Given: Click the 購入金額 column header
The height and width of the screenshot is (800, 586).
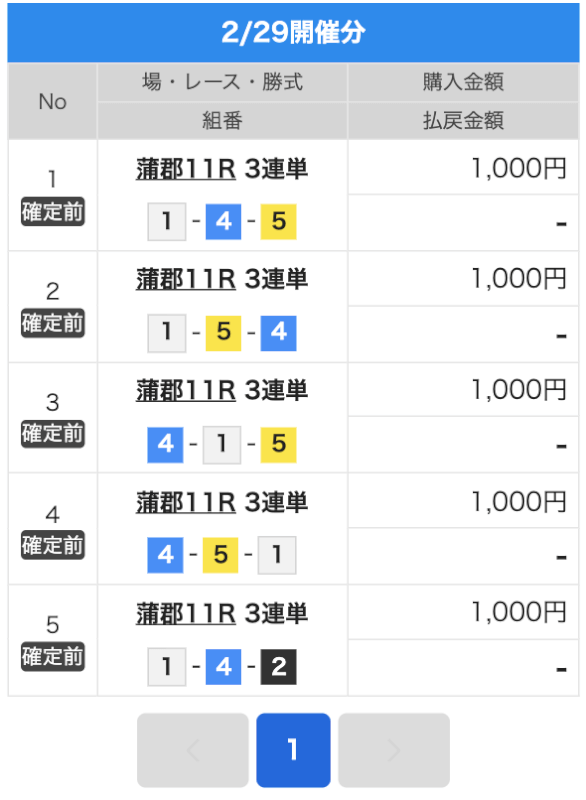Looking at the screenshot, I should point(463,82).
